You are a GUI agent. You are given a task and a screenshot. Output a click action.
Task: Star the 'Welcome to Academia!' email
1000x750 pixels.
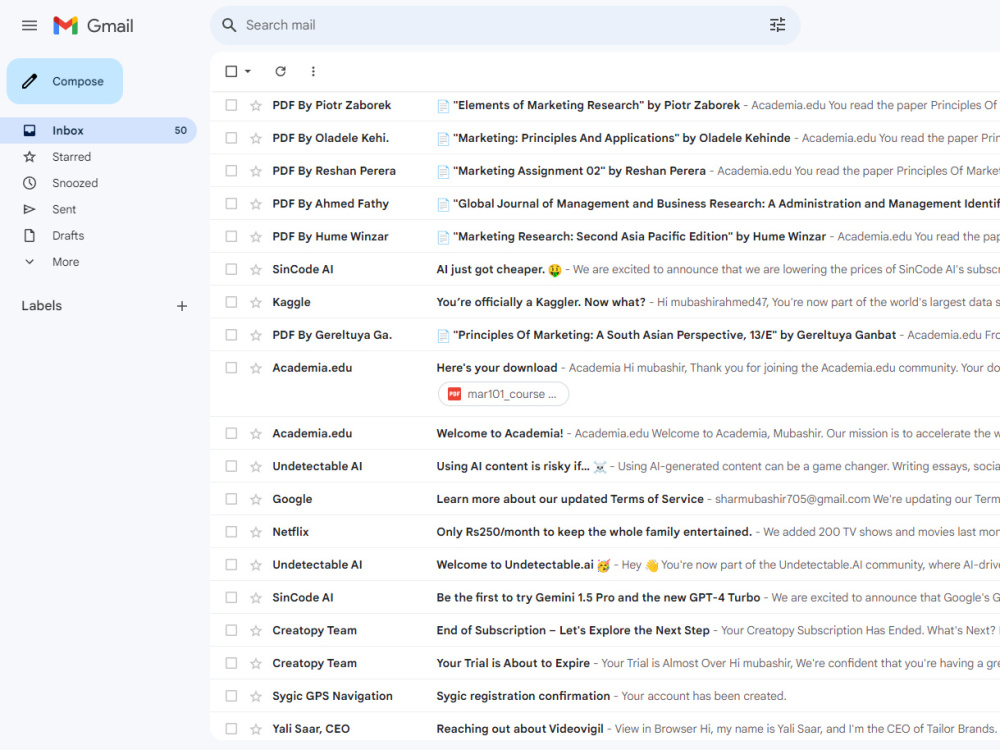click(x=256, y=434)
